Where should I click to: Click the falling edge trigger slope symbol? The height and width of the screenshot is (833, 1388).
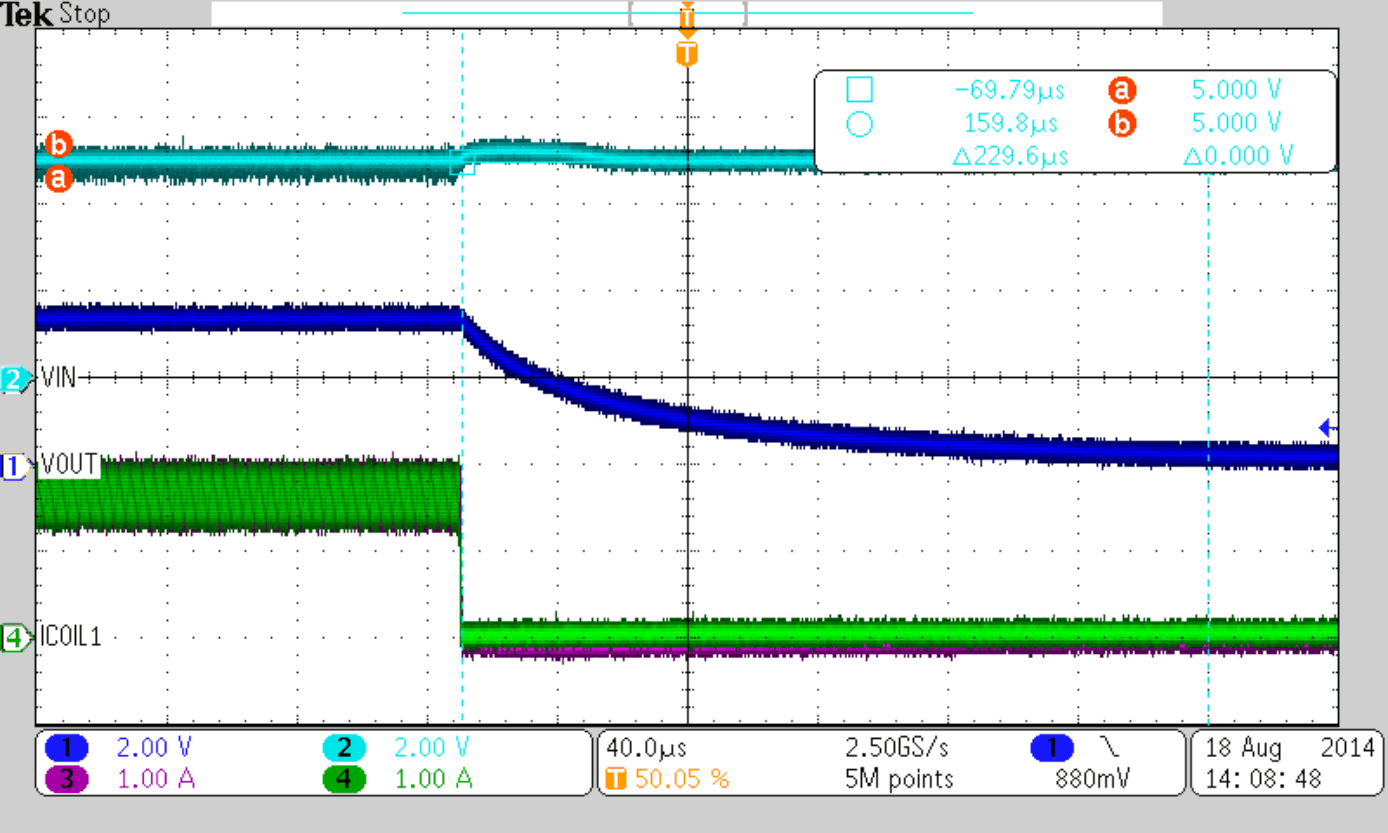(1109, 748)
